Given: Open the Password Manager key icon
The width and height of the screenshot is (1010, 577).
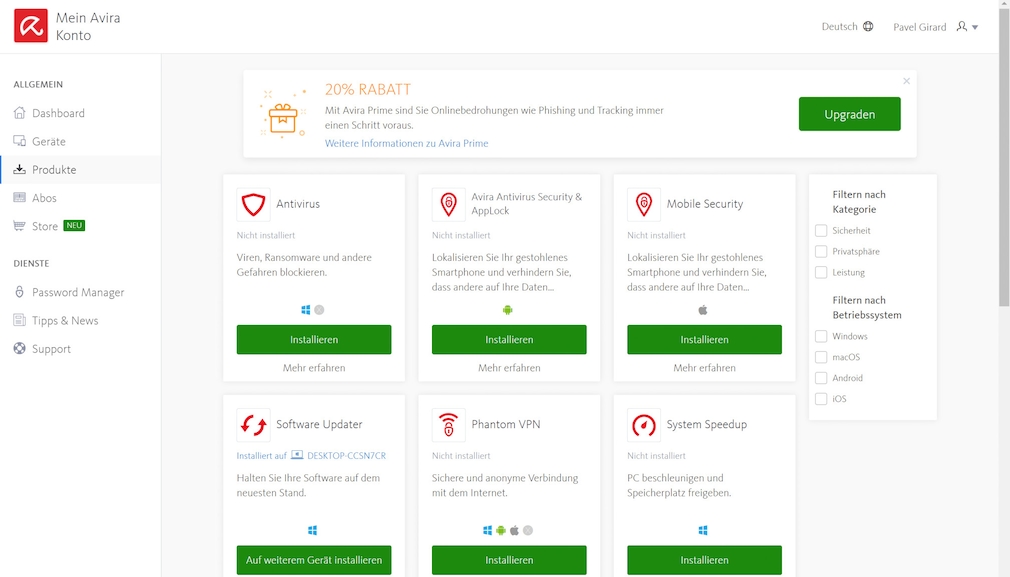Looking at the screenshot, I should (22, 291).
